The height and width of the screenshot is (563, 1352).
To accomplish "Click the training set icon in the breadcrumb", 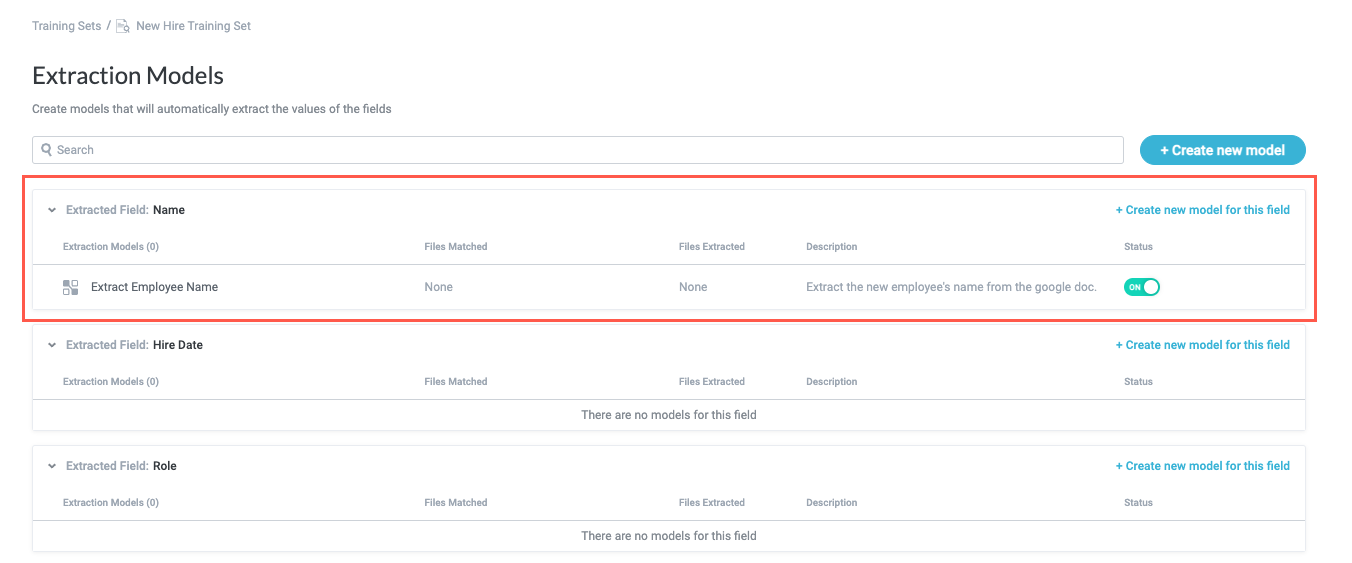I will 122,26.
